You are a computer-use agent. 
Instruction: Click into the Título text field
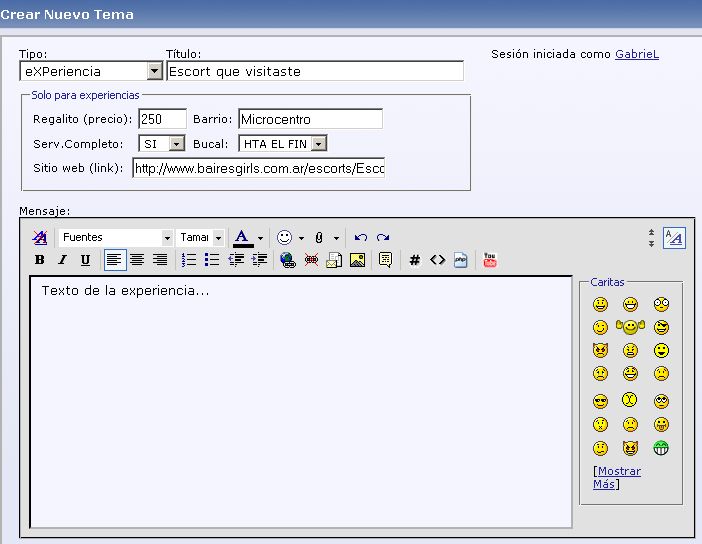click(x=314, y=71)
